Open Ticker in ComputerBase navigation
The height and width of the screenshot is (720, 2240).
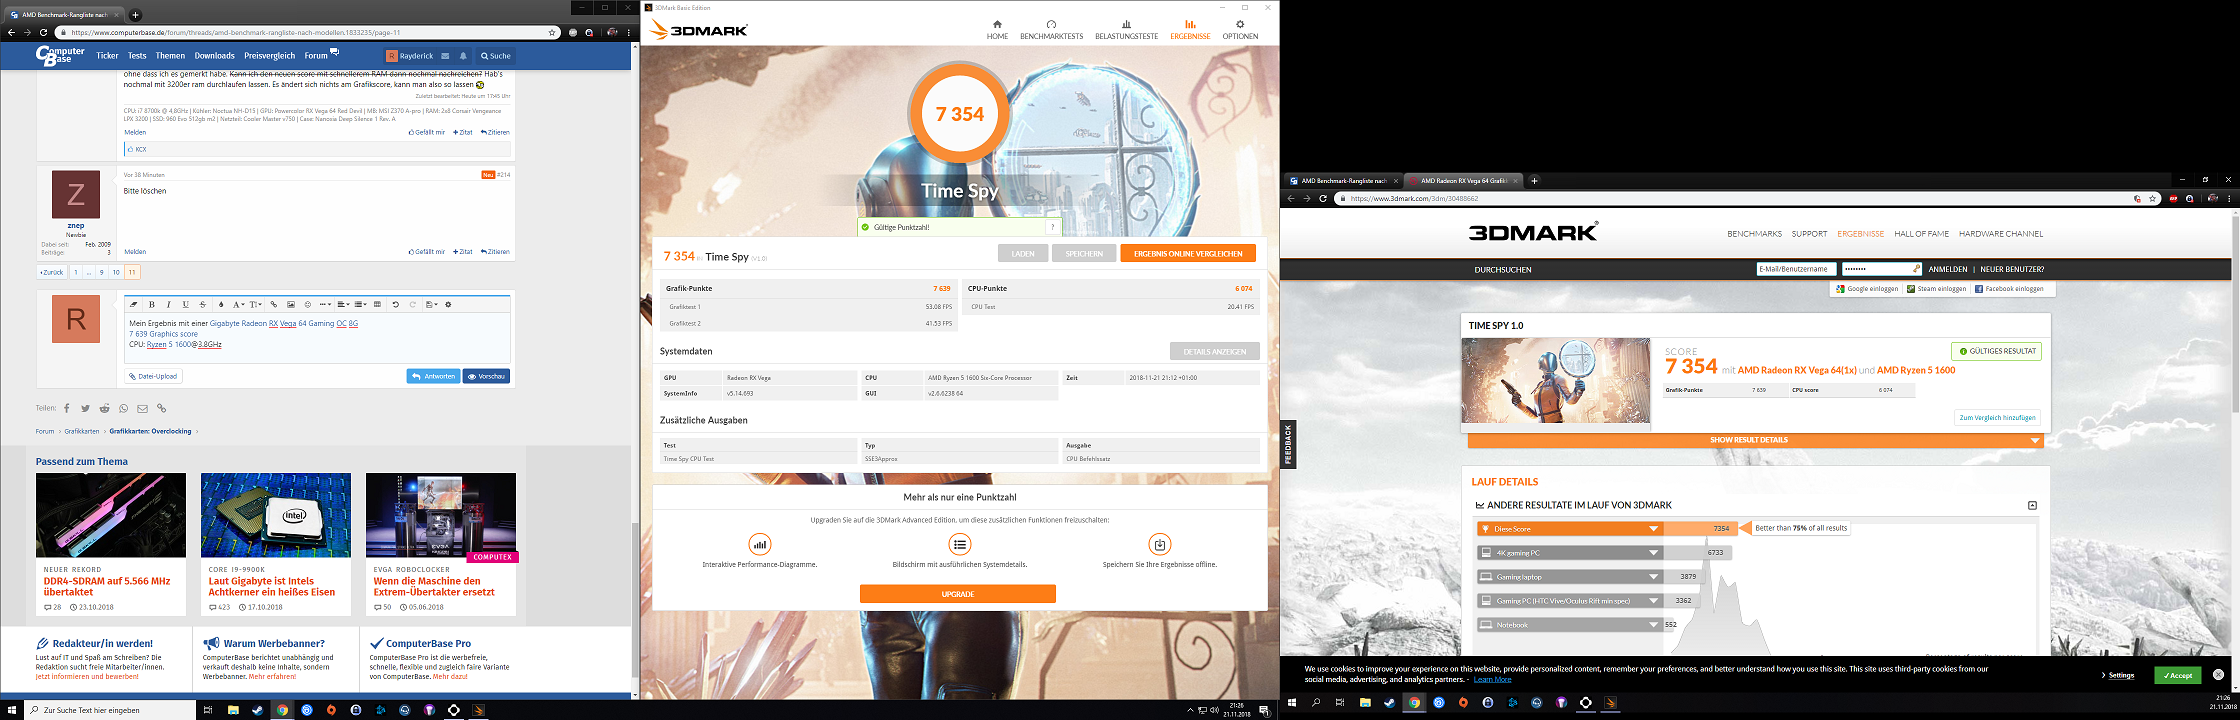point(107,56)
